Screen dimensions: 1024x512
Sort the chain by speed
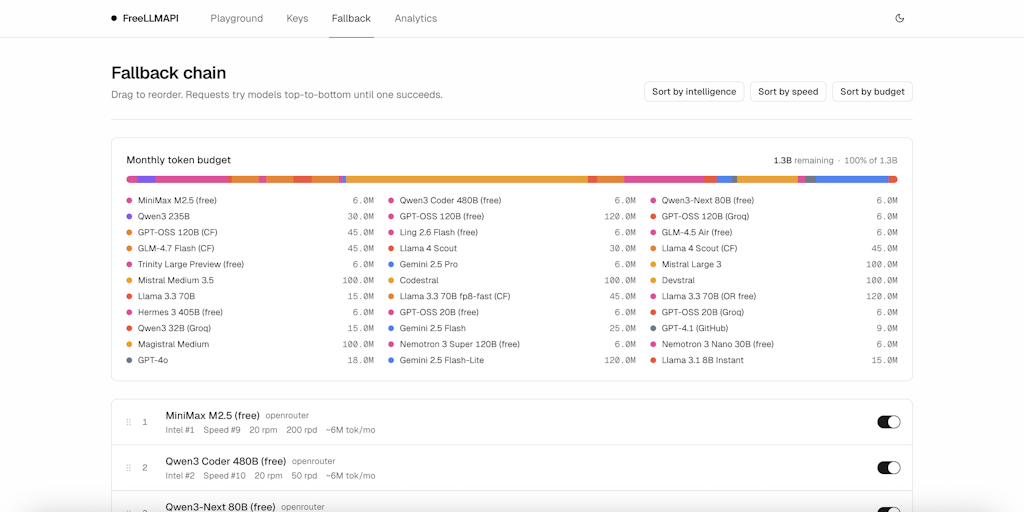(787, 92)
